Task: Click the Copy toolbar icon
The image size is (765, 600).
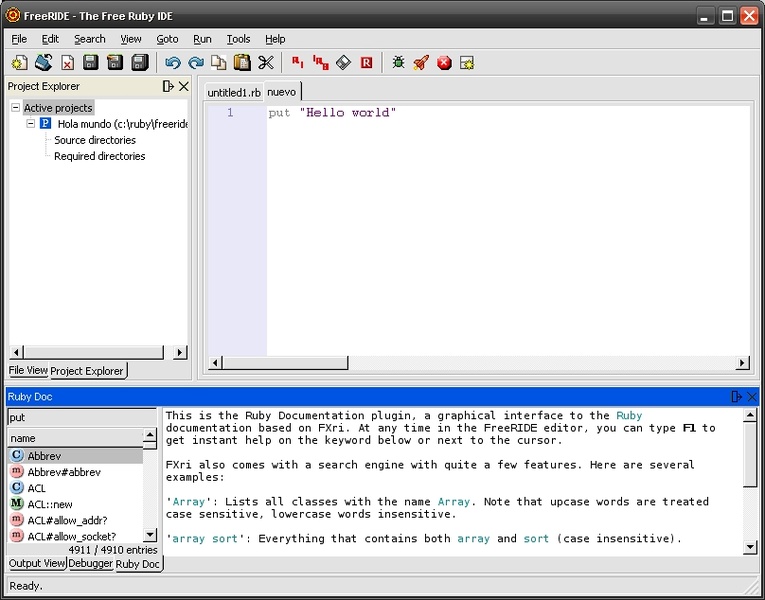Action: pos(219,62)
